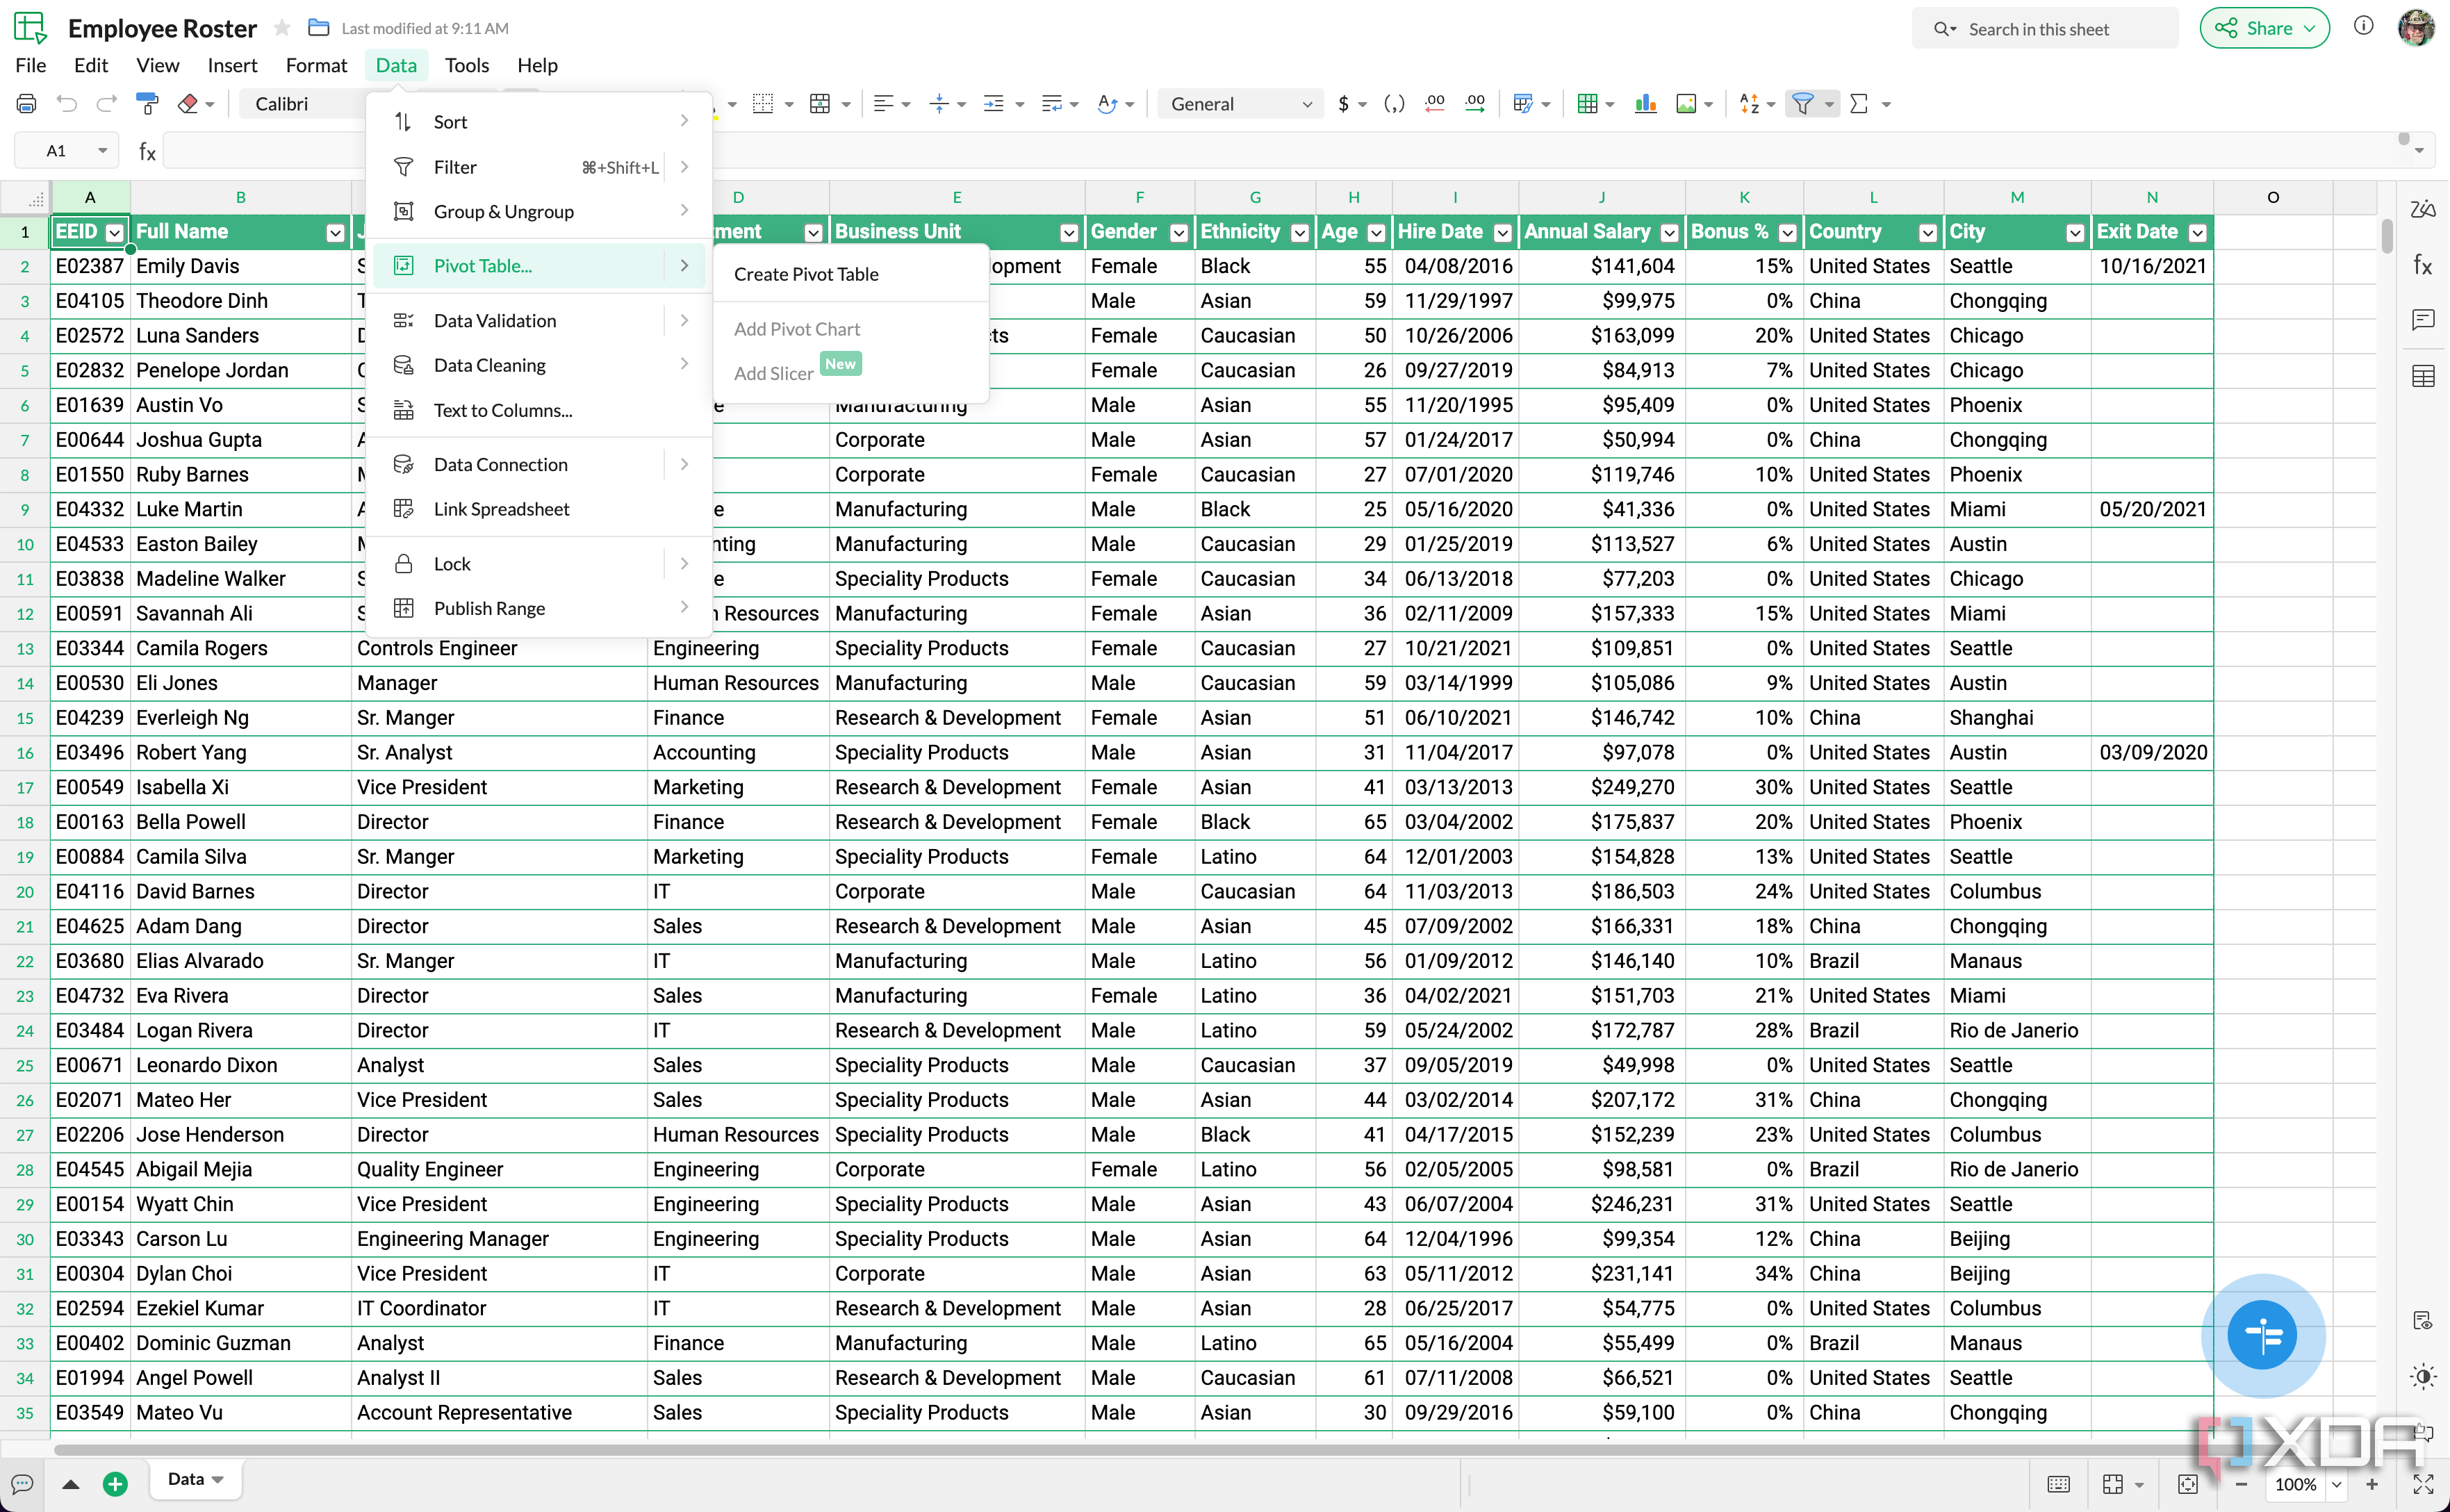
Task: Click the AutoSum sigma icon
Action: [x=1859, y=104]
